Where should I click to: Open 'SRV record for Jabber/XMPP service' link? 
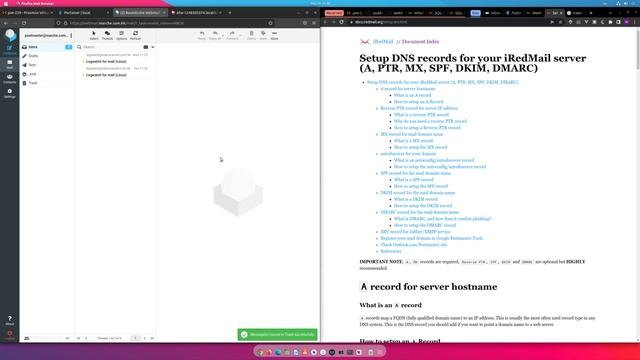[415, 231]
